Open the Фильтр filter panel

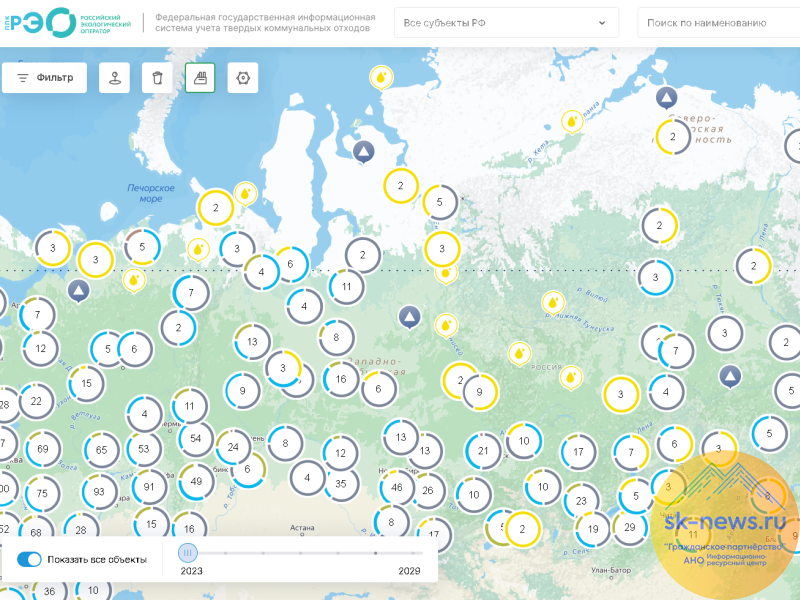point(44,78)
